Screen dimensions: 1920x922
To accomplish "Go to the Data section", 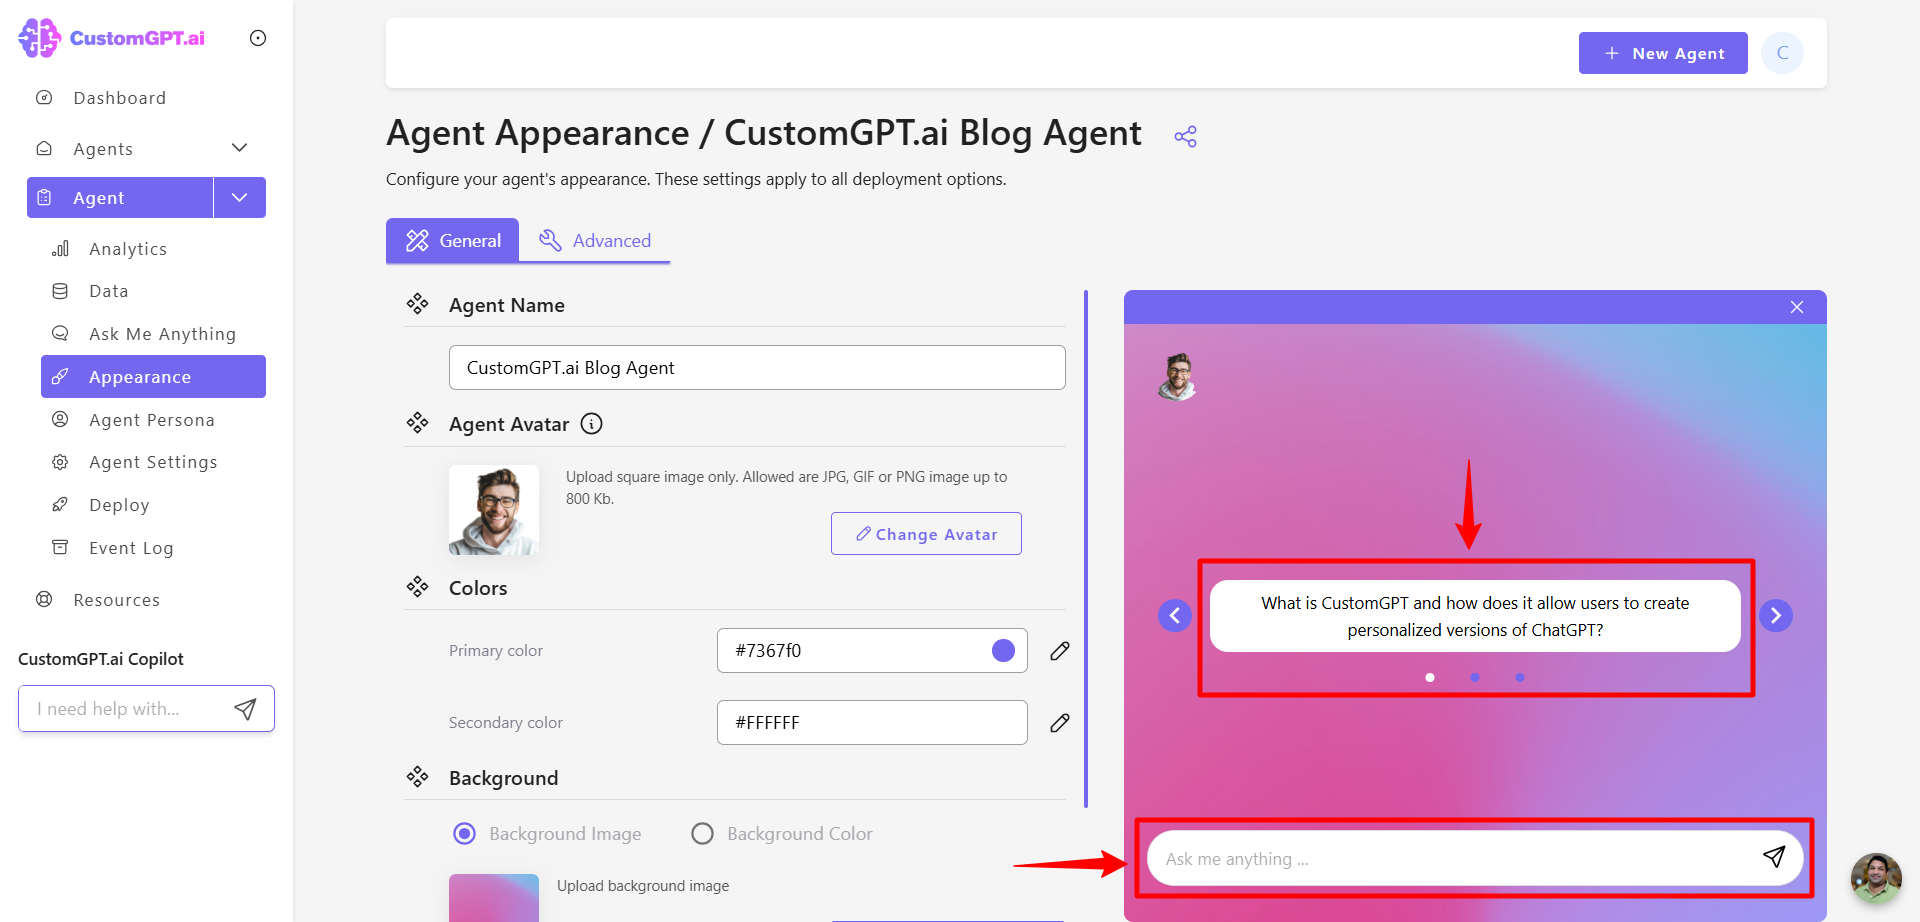I will (108, 291).
